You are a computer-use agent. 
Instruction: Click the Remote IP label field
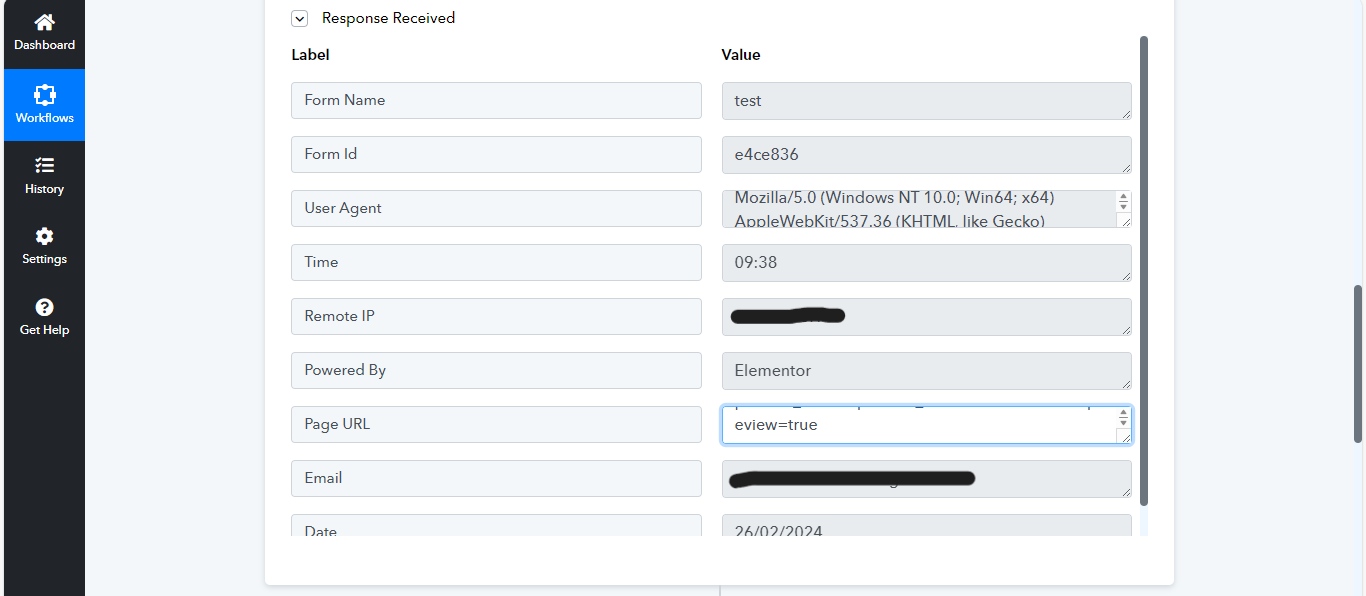[x=496, y=316]
